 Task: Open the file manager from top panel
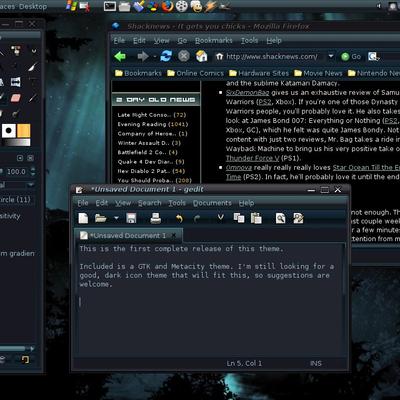point(124,6)
